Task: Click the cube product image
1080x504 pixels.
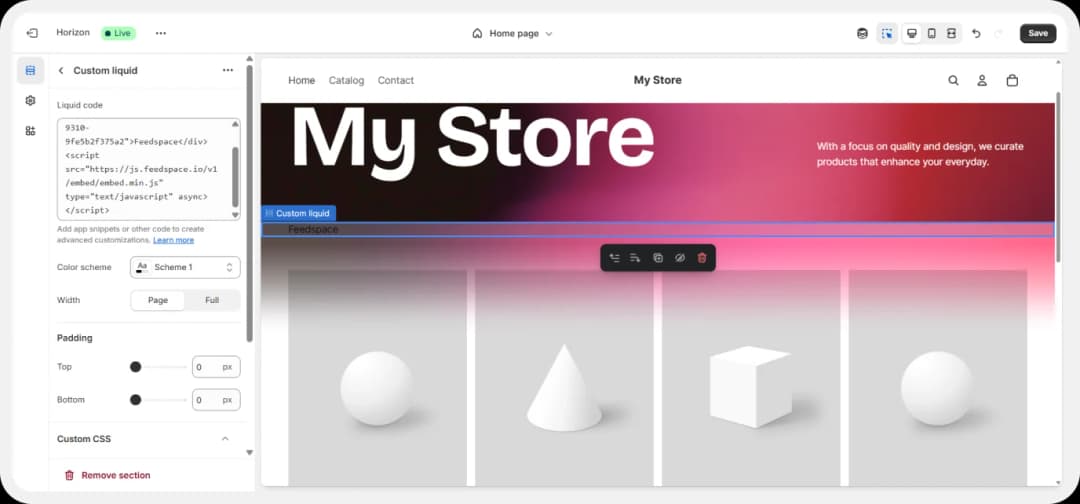Action: 751,377
